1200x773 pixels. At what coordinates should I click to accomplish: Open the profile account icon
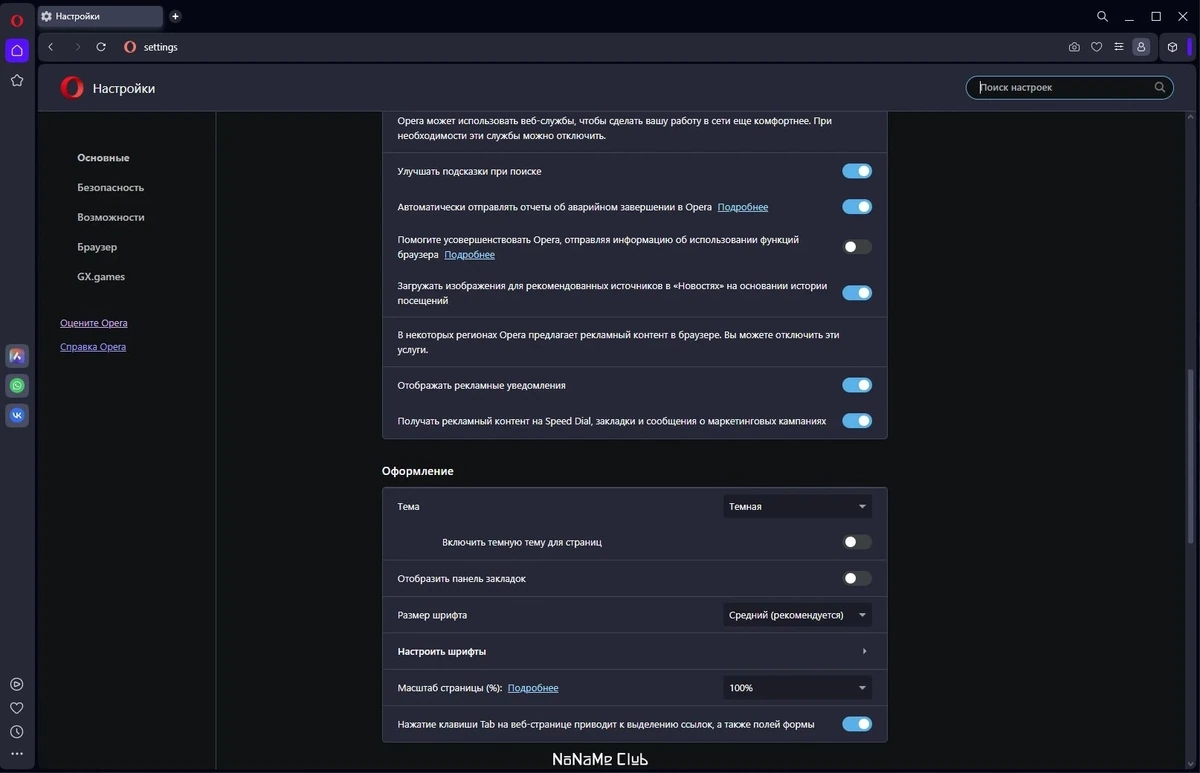1141,47
